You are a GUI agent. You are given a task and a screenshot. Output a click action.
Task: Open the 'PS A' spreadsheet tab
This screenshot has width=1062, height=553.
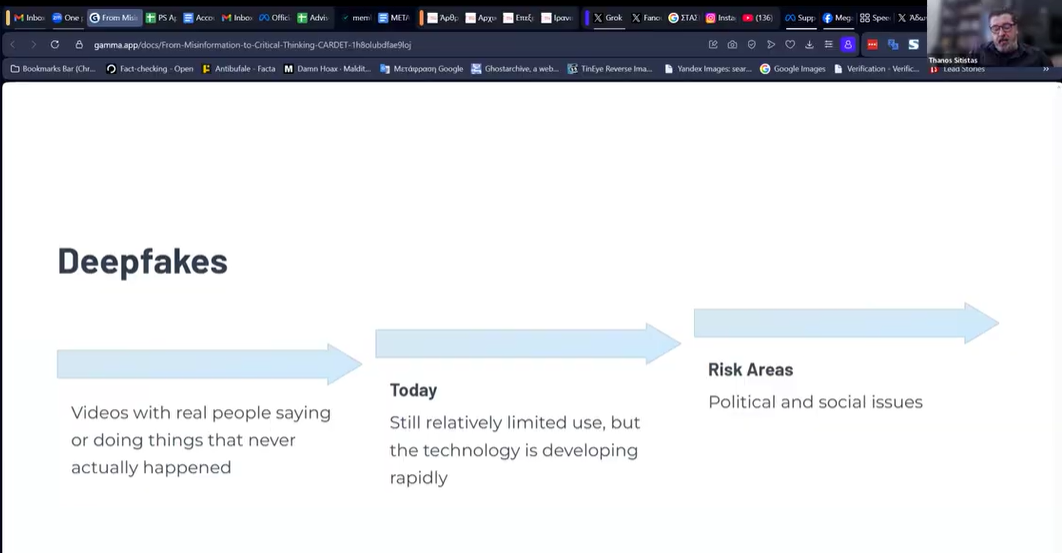[161, 18]
